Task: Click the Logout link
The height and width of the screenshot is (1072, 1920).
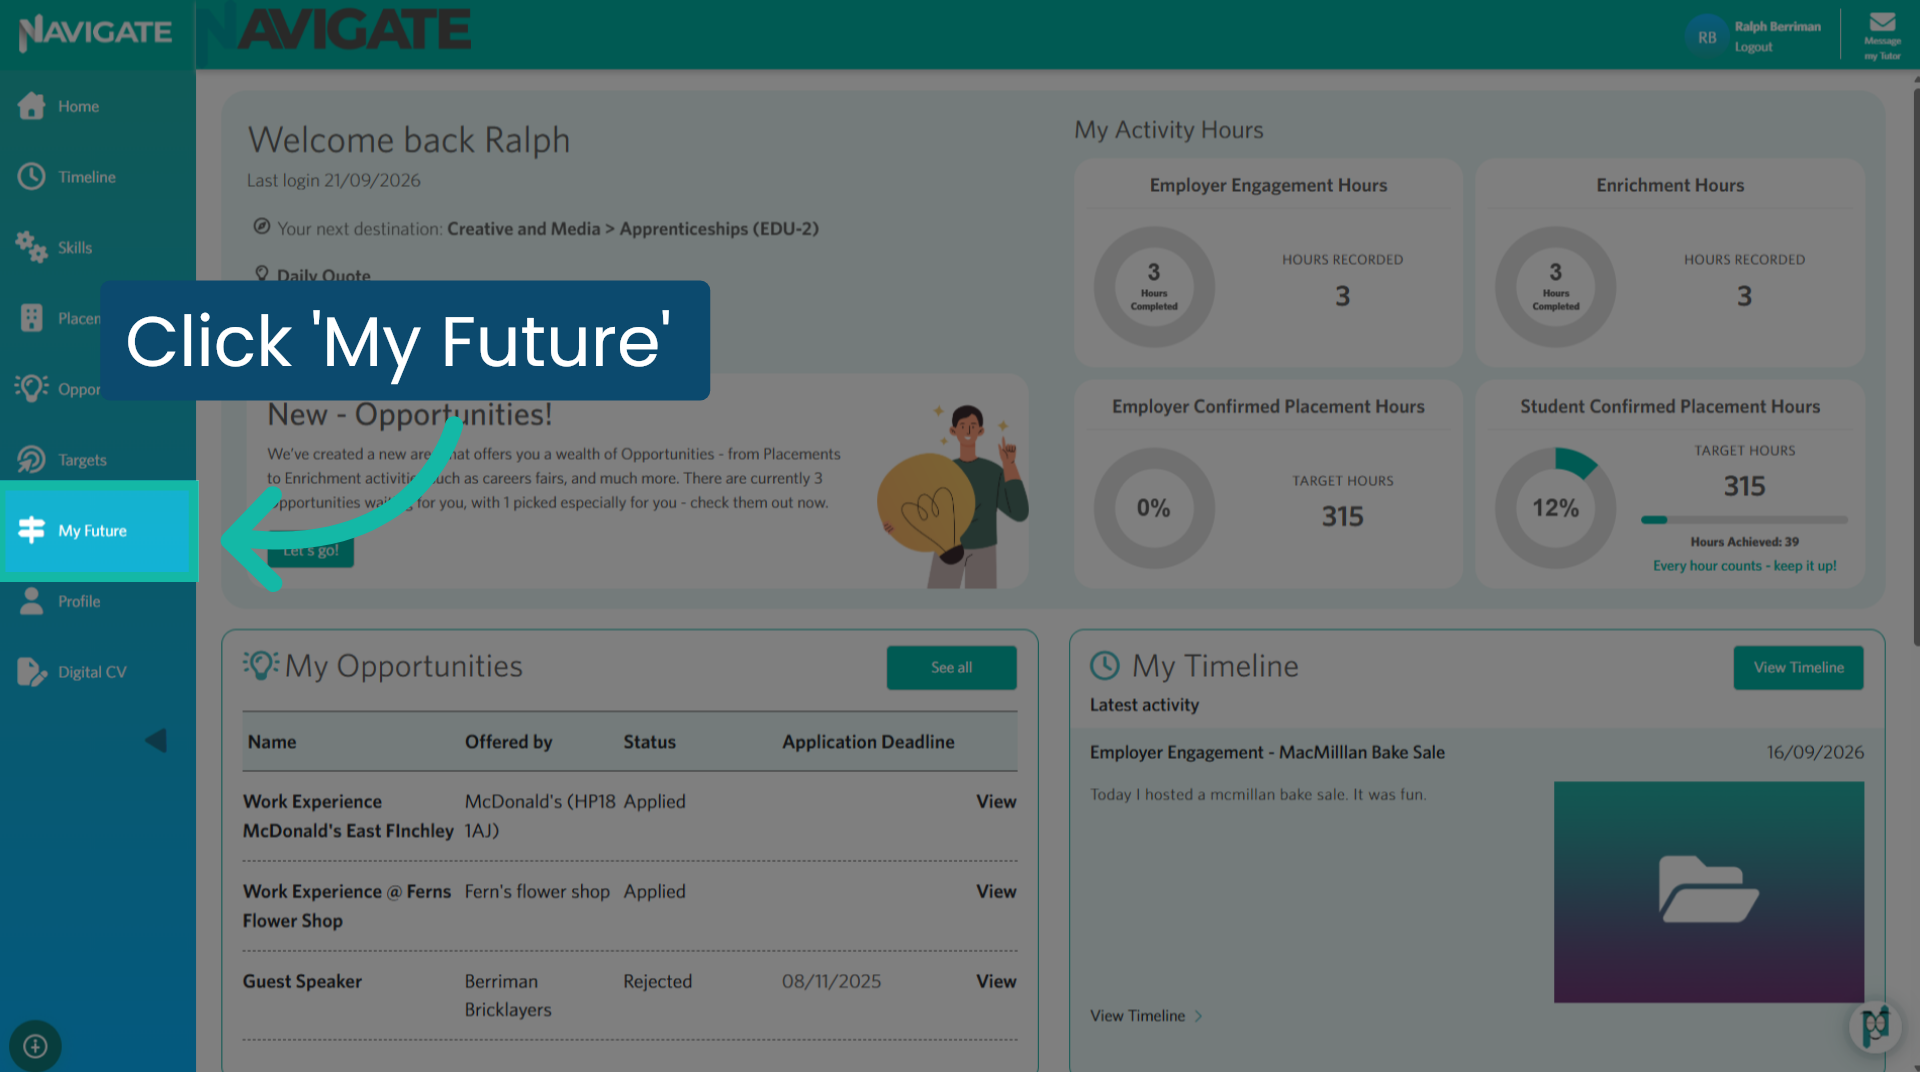Action: point(1753,47)
